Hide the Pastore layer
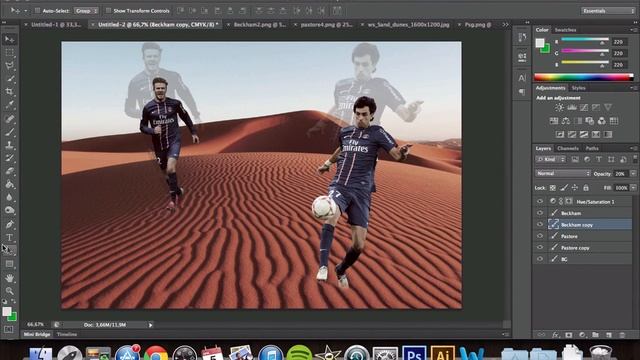Viewport: 640px width, 360px height. click(x=540, y=236)
